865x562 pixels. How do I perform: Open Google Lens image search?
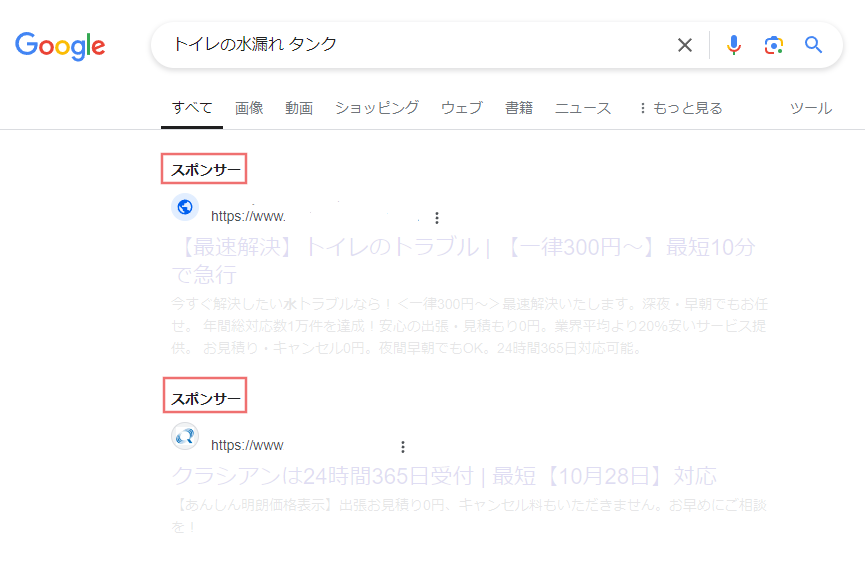773,45
